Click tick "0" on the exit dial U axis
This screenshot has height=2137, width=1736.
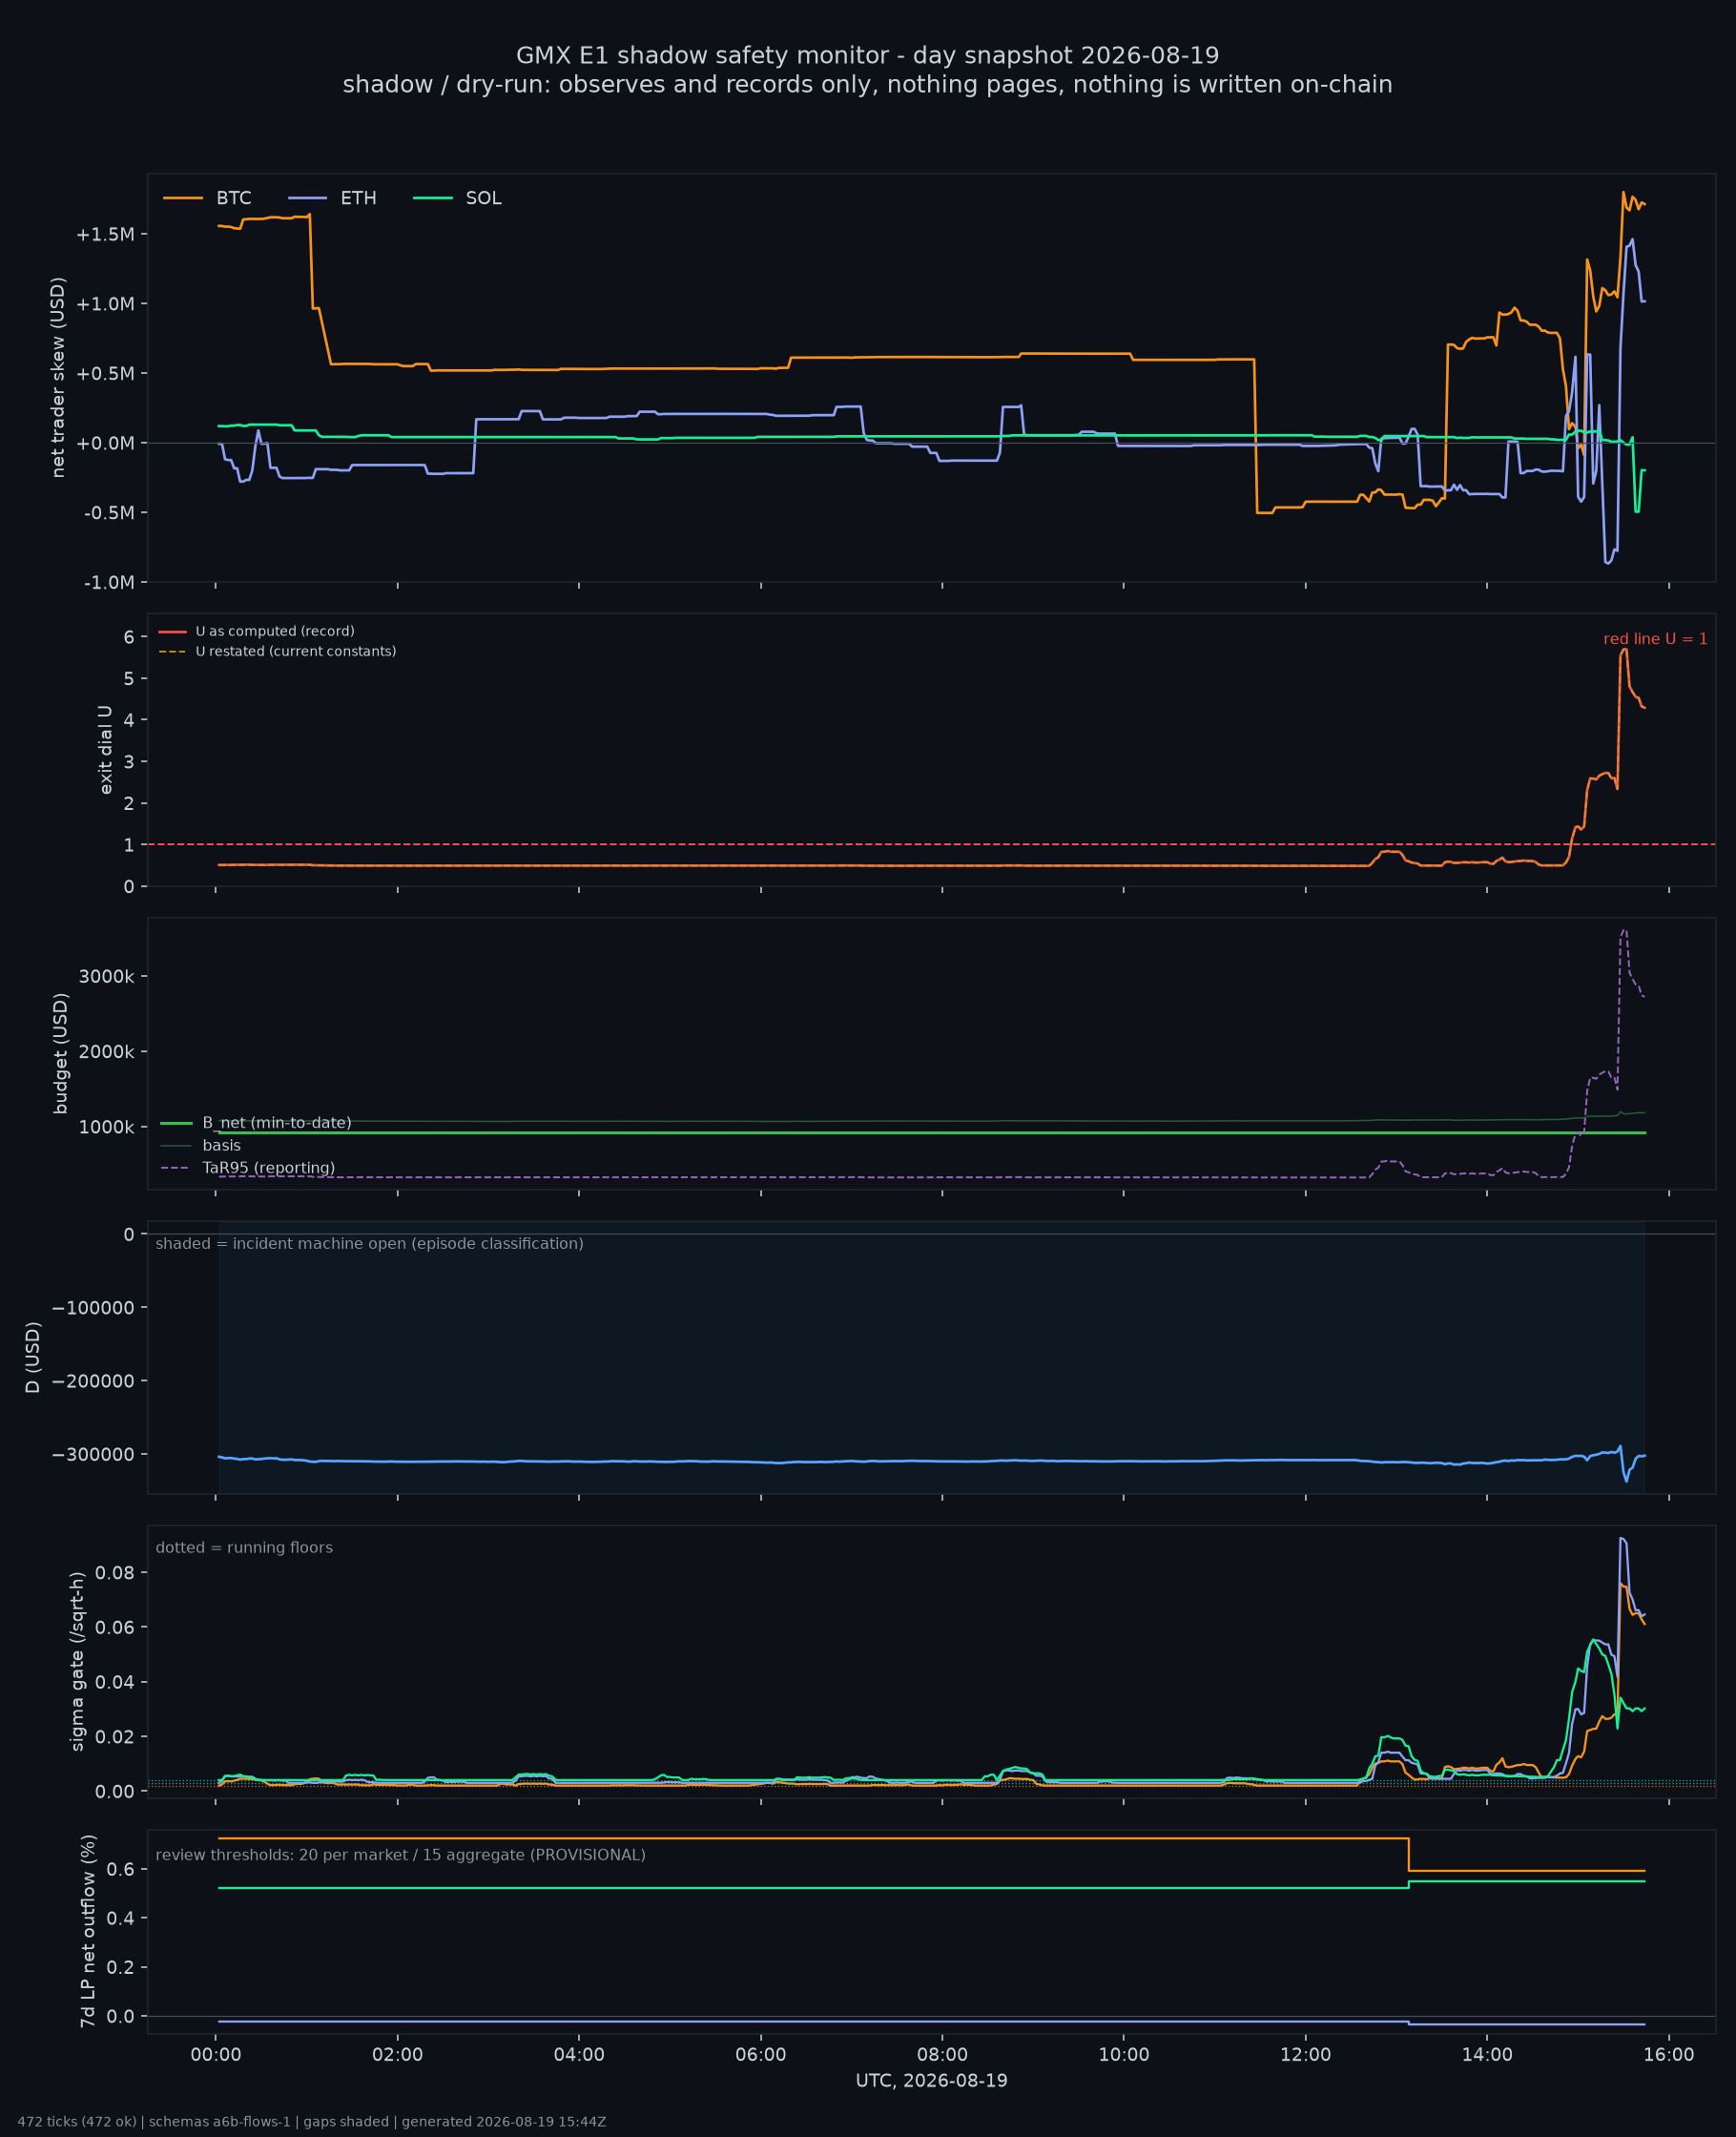pyautogui.click(x=129, y=886)
